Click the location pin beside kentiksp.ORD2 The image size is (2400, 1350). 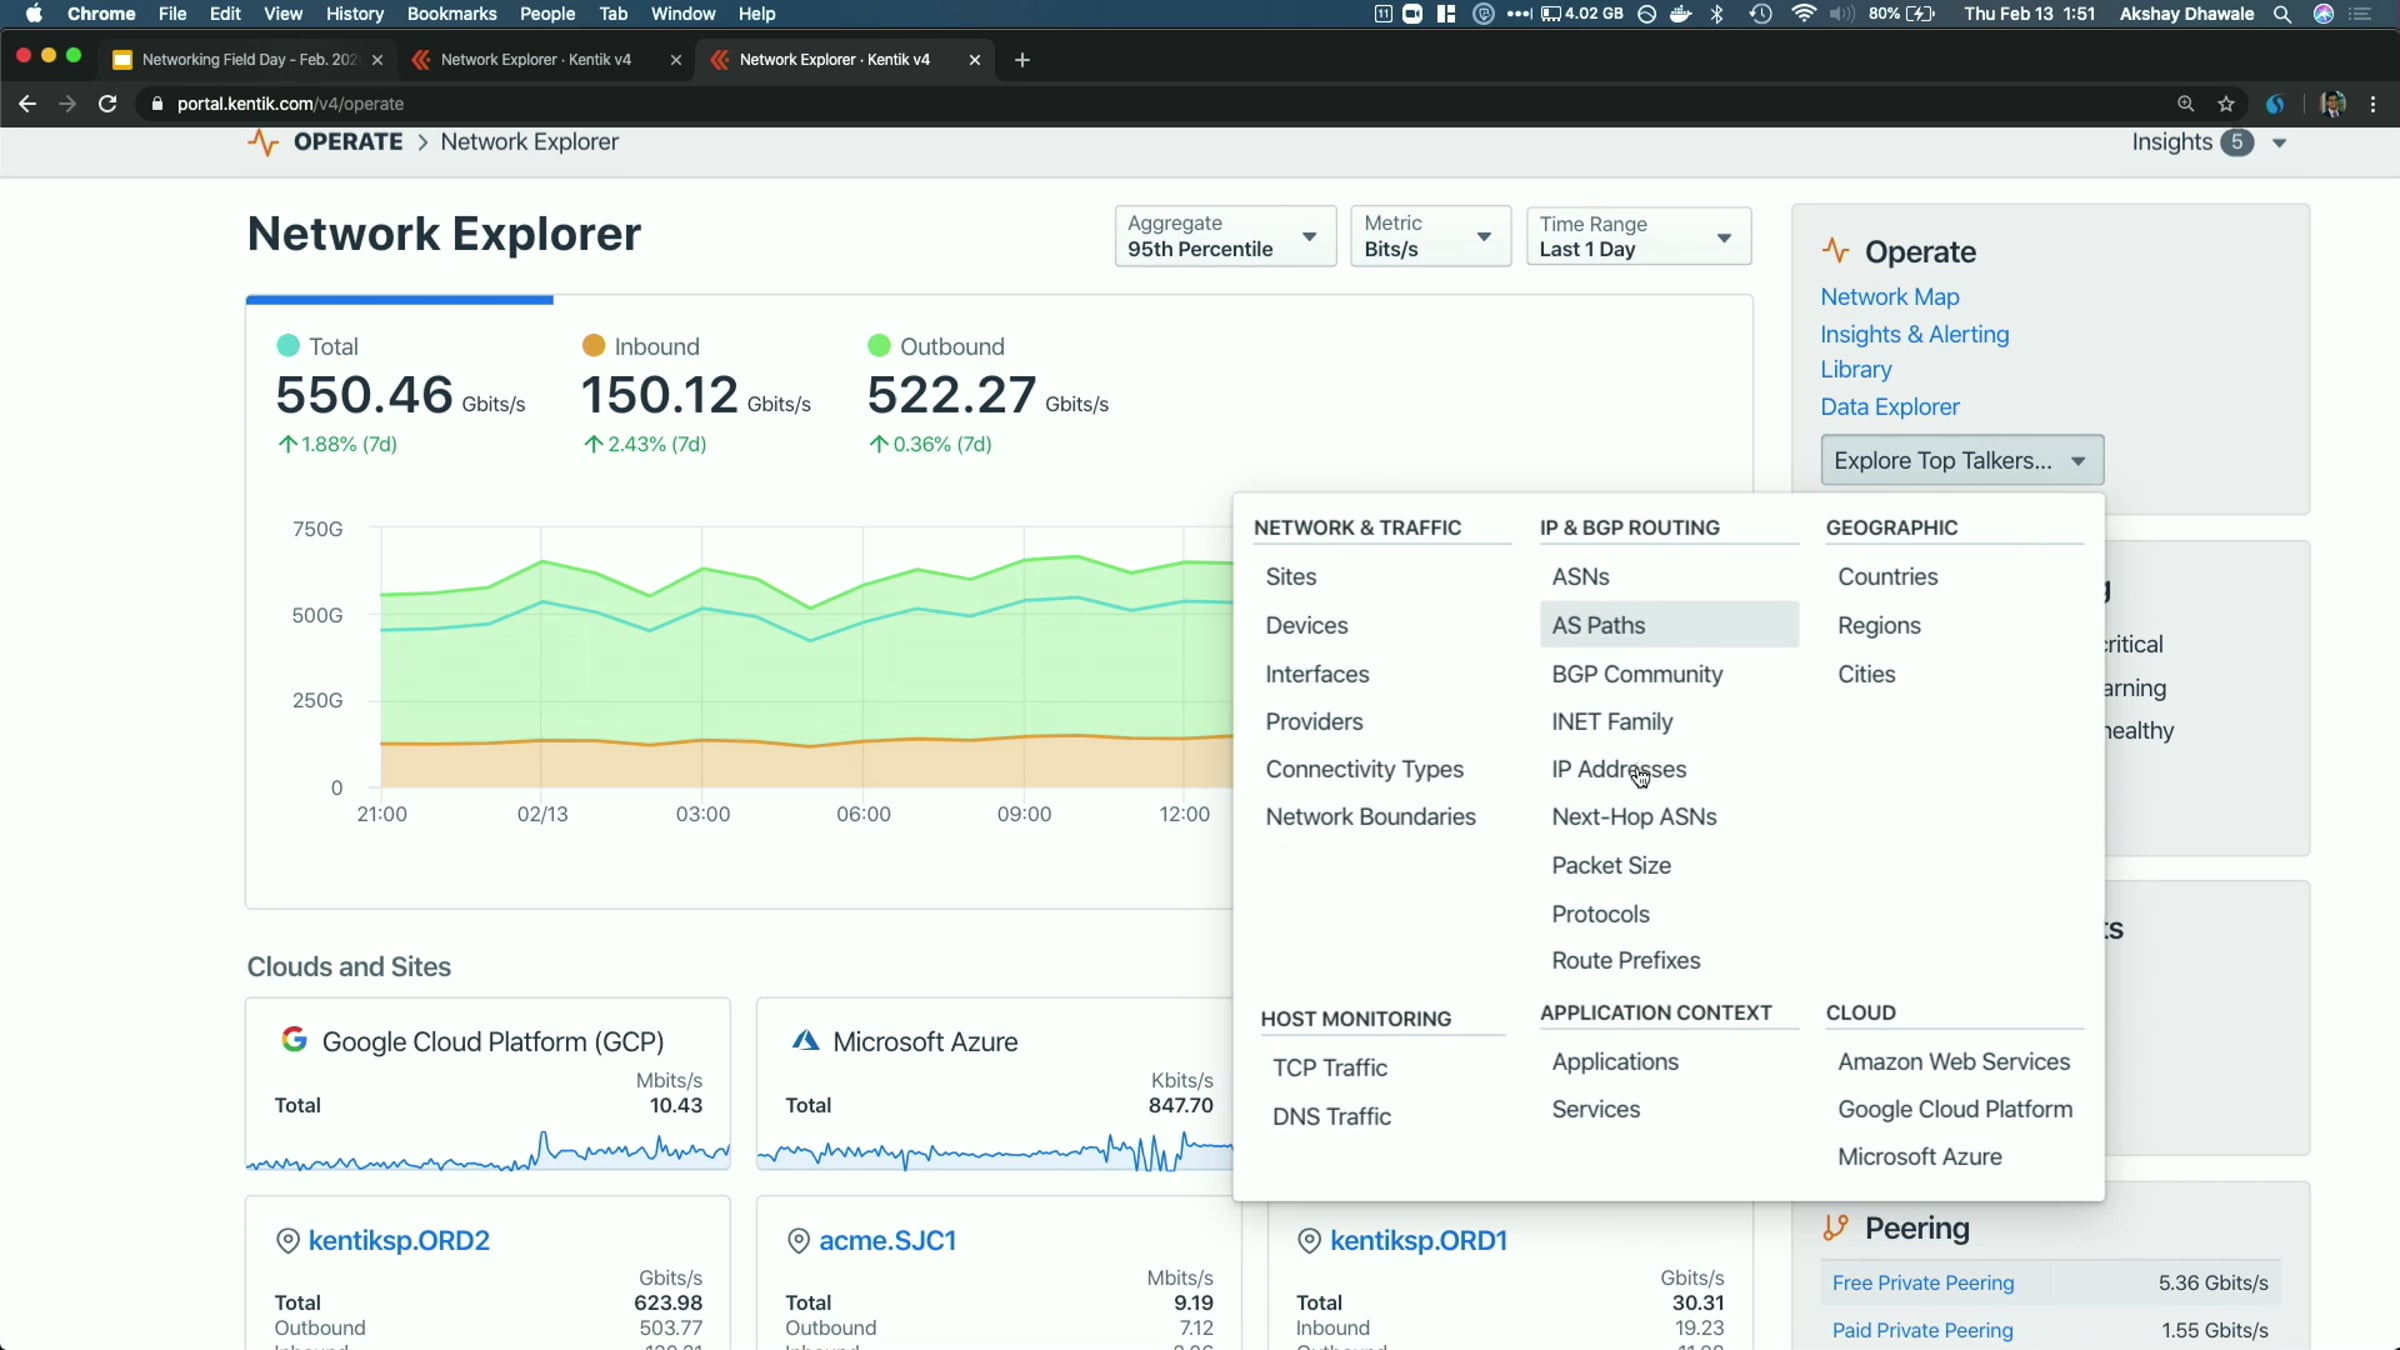pos(287,1241)
